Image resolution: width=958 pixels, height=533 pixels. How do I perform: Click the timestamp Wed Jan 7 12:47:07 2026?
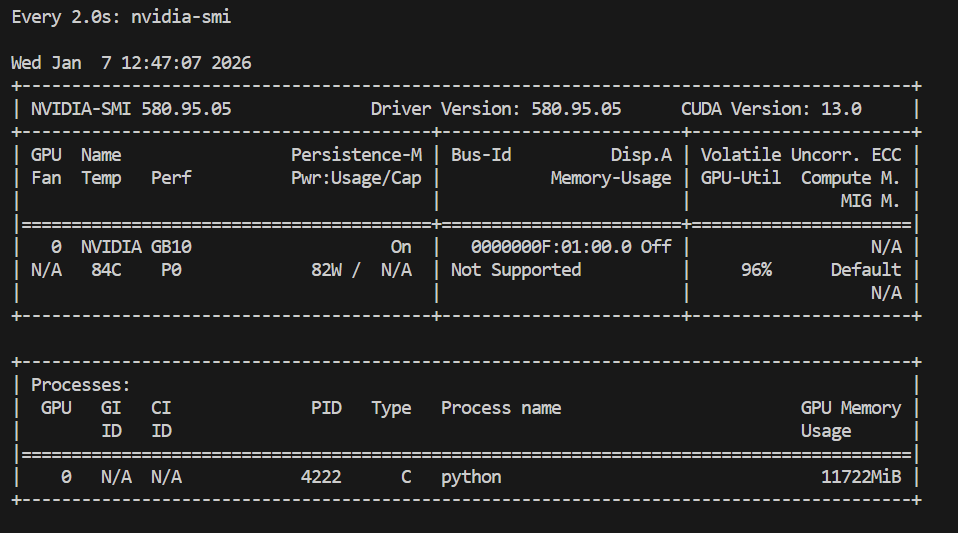pos(131,63)
